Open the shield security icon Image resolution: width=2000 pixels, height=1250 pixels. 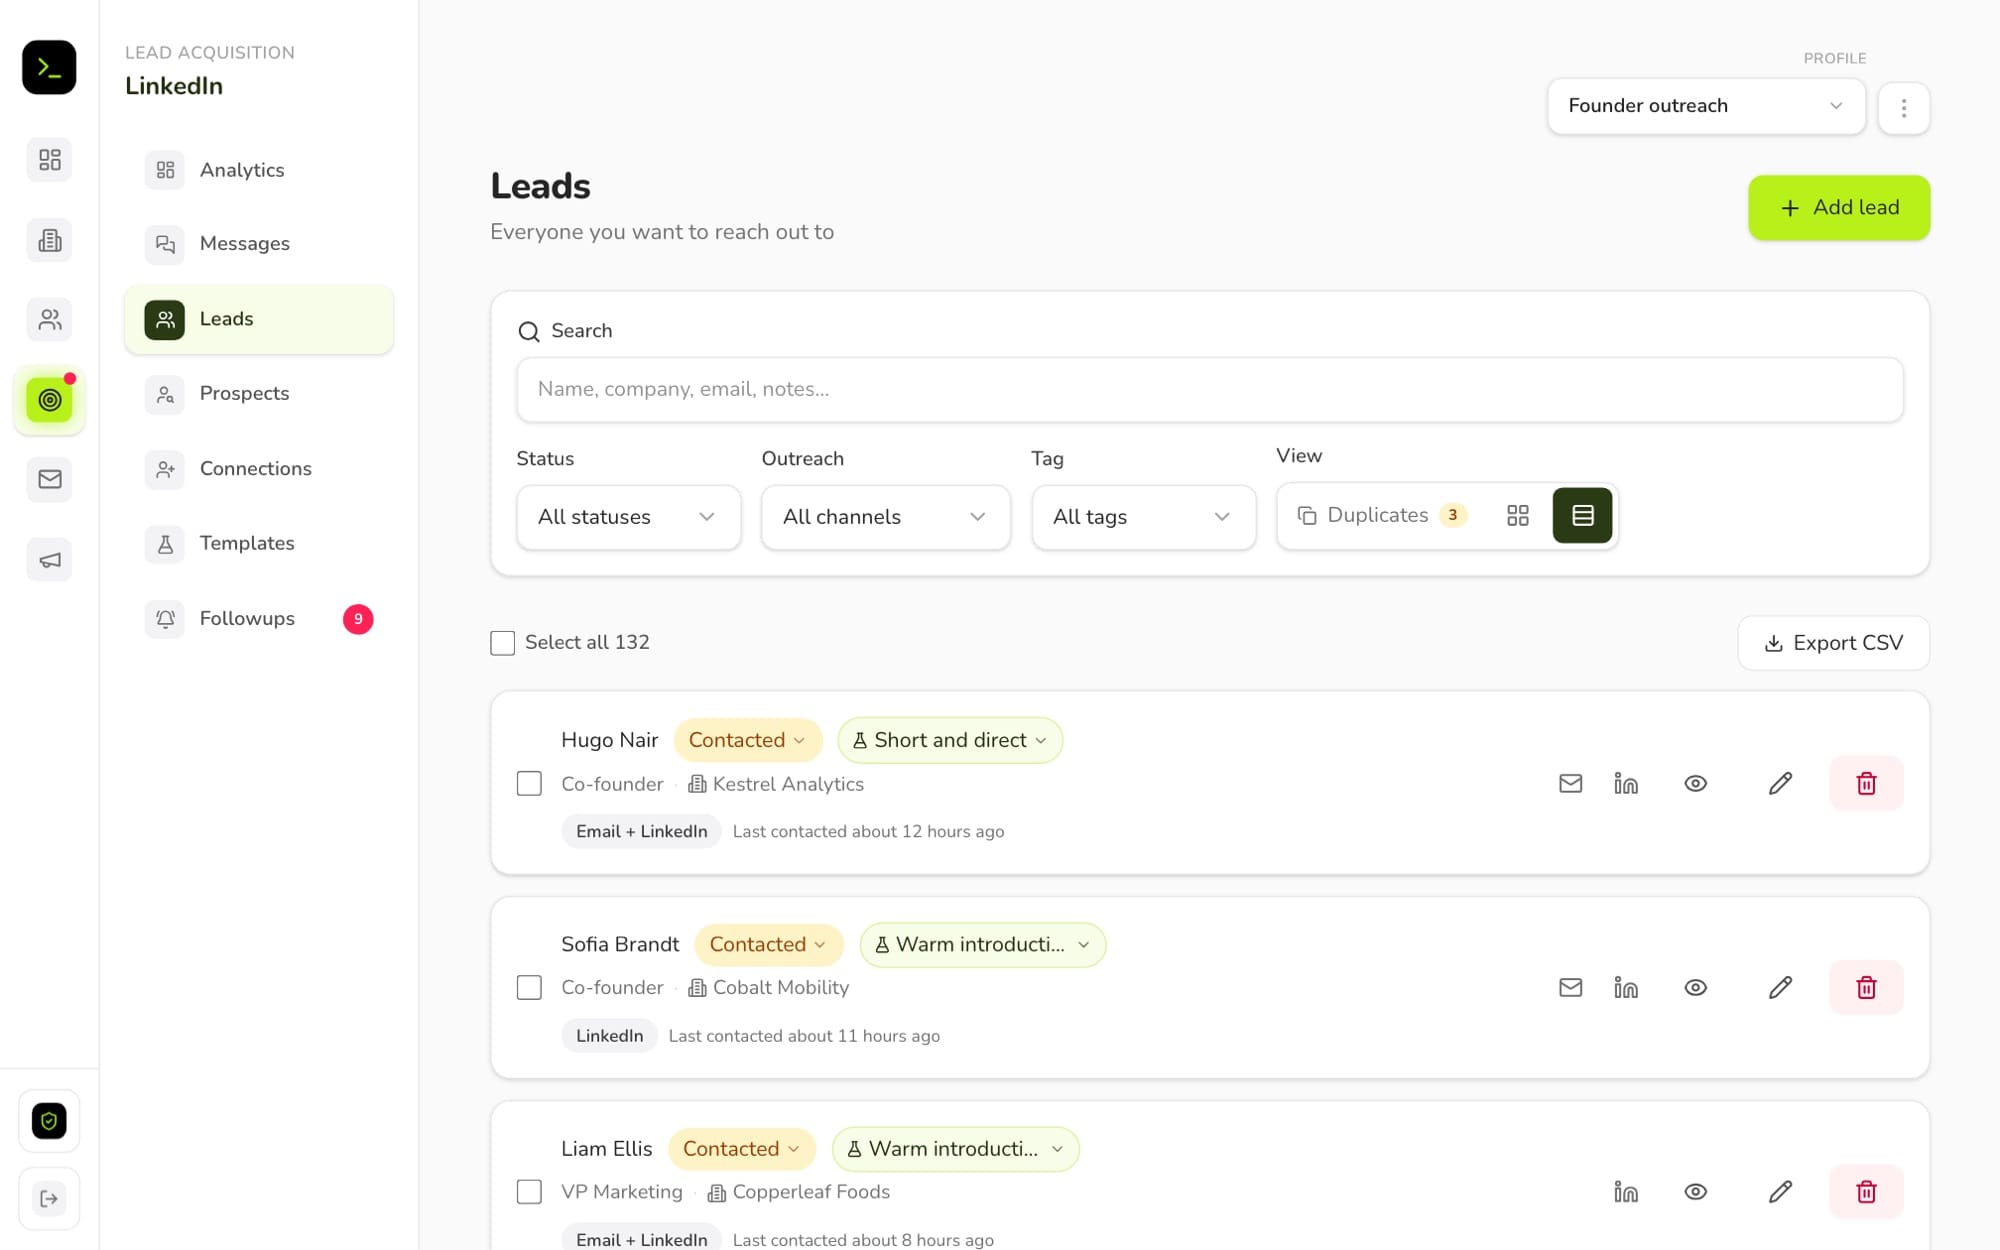pos(49,1121)
